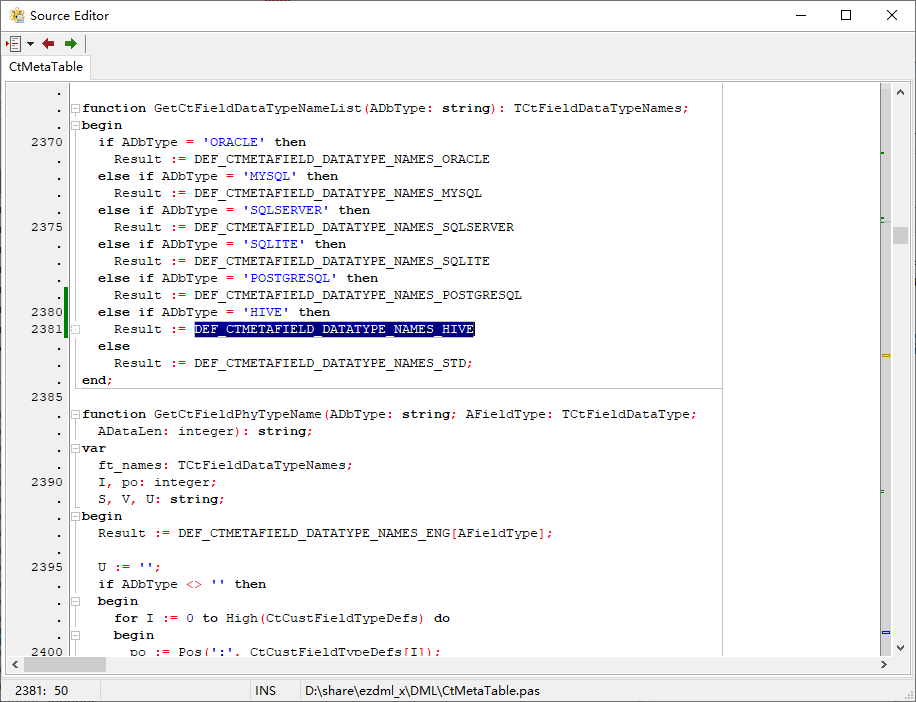Screen dimensions: 916x702
Task: Click the horizontal scrollbar left arrow
Action: [x=15, y=665]
